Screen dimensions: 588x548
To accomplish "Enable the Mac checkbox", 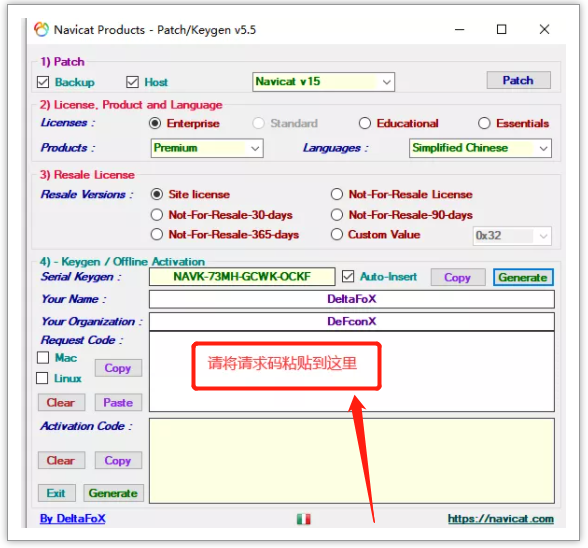I will coord(43,357).
